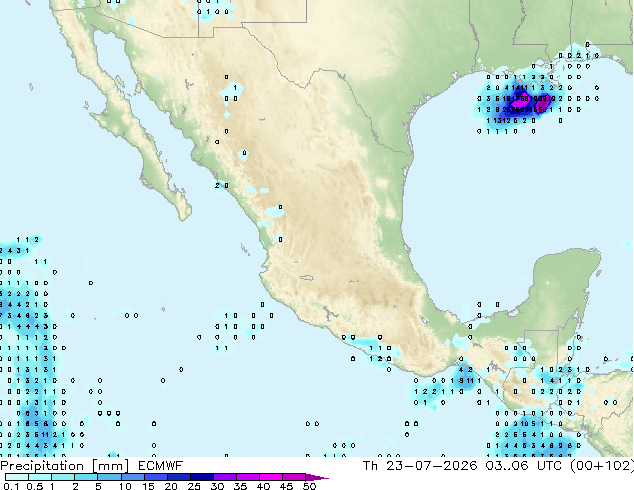The height and width of the screenshot is (490, 634).
Task: Click the magenta heavy-rain core in the Gulf of Mexico
Action: [520, 100]
